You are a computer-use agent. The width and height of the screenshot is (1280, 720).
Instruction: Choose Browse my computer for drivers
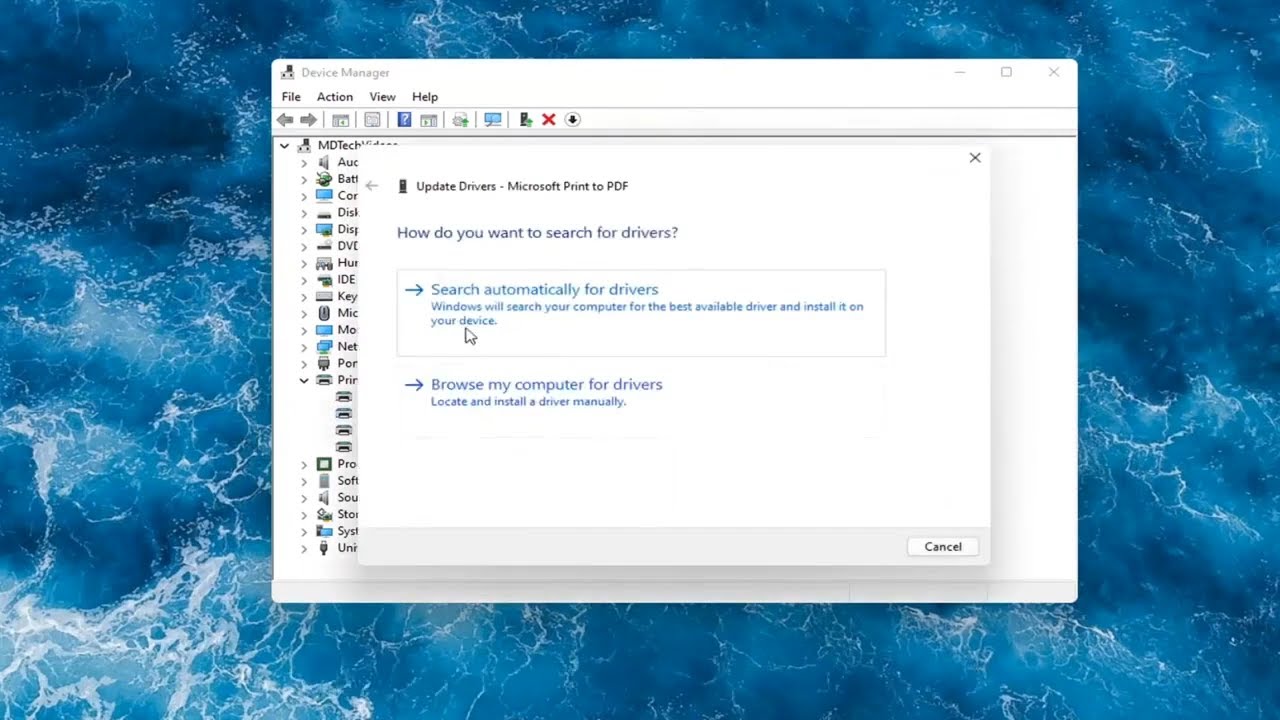(x=641, y=394)
